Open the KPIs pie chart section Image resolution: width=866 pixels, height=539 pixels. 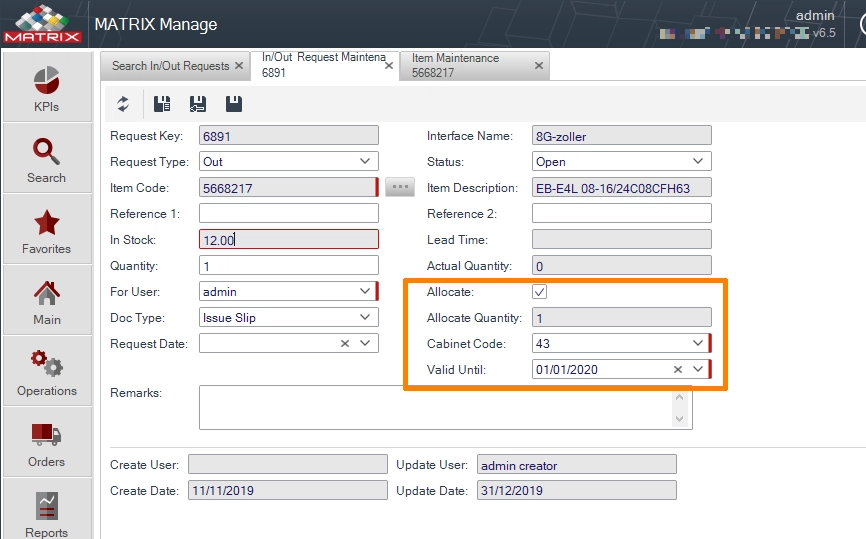tap(46, 87)
